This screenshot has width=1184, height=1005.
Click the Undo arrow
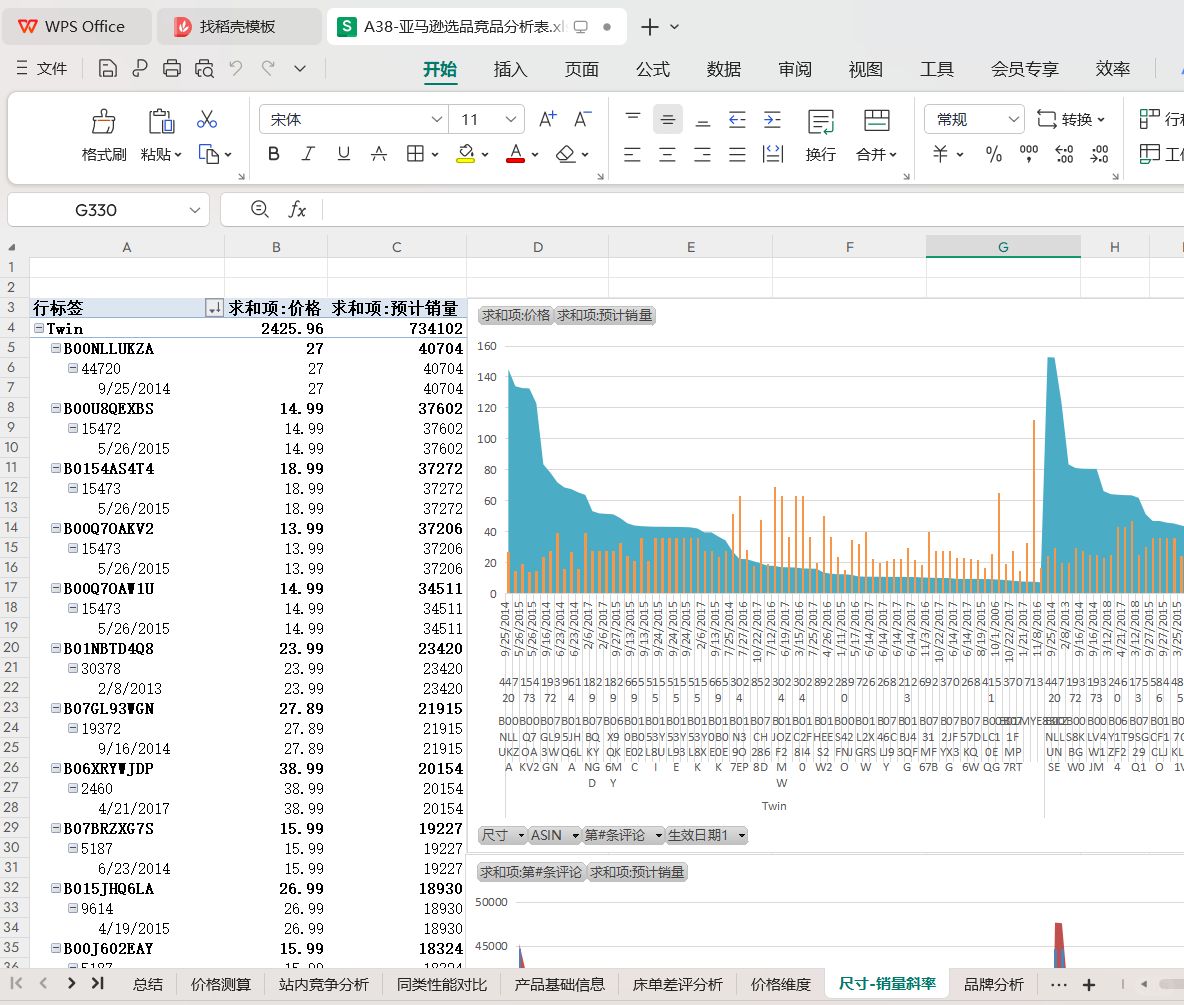(236, 69)
